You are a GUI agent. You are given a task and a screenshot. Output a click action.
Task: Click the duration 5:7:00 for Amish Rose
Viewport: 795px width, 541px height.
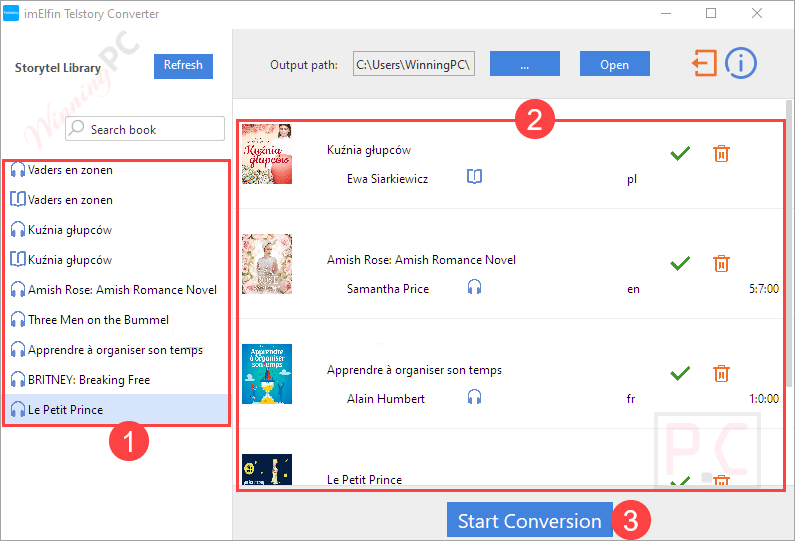pyautogui.click(x=764, y=289)
